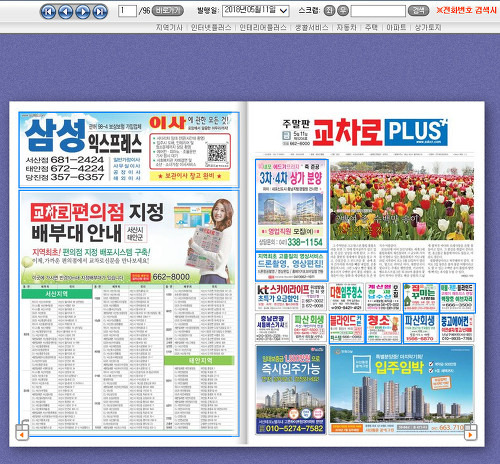Open the 삼성 익스프레스 moving ad
Image resolution: width=500 pixels, height=464 pixels.
click(x=129, y=150)
